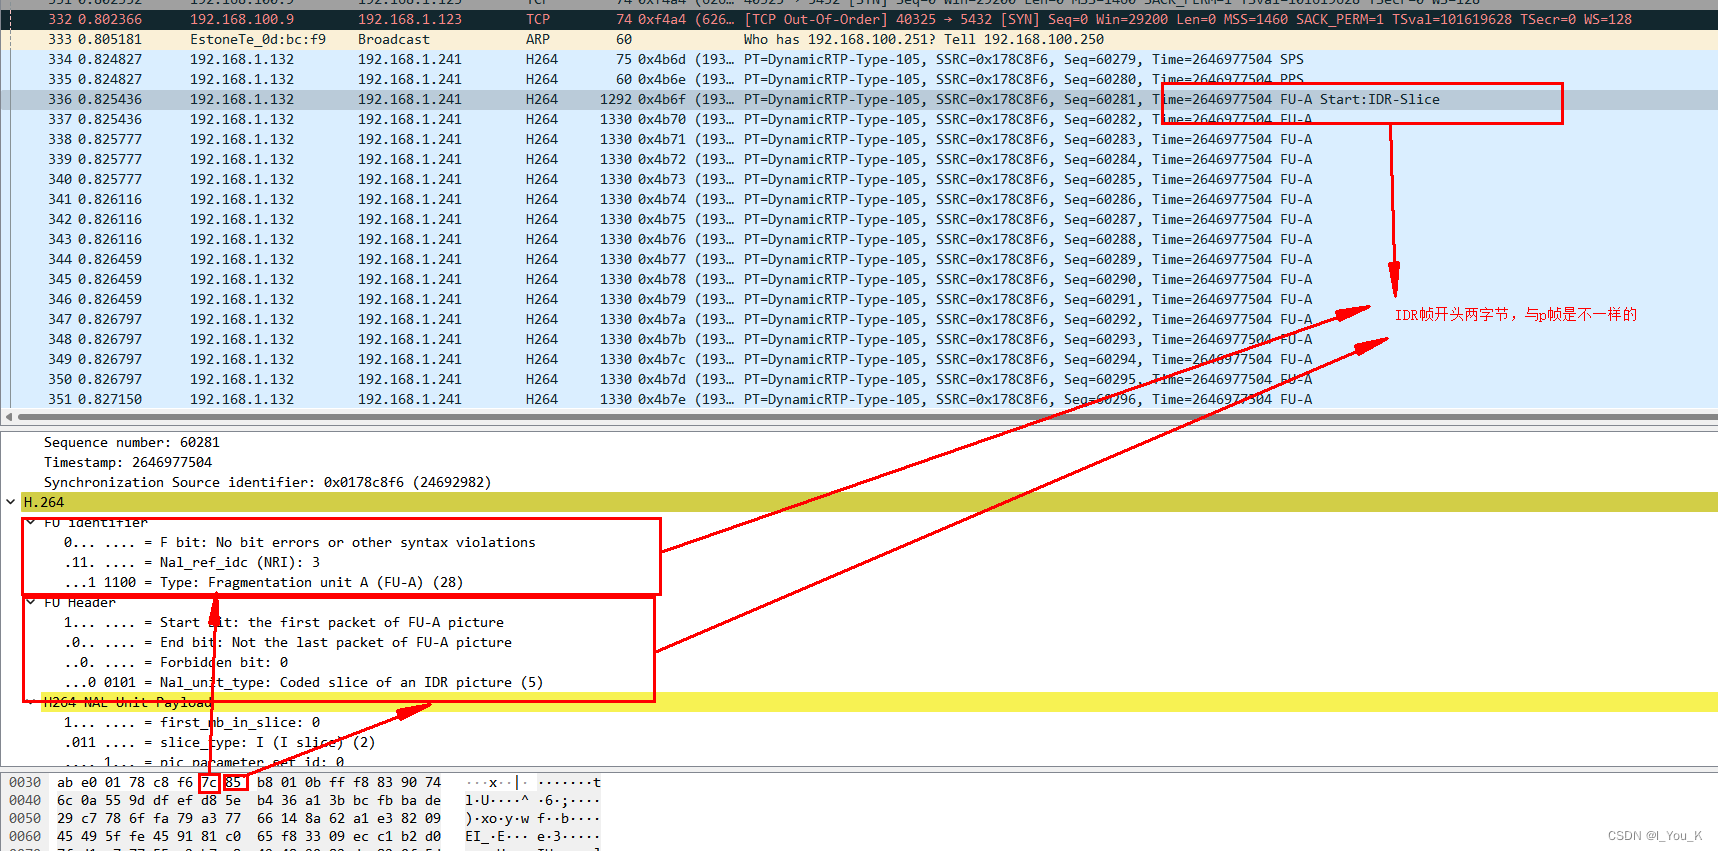Click hex offset 0040 in bytes pane
Screen dimensions: 1718x851
tap(25, 800)
